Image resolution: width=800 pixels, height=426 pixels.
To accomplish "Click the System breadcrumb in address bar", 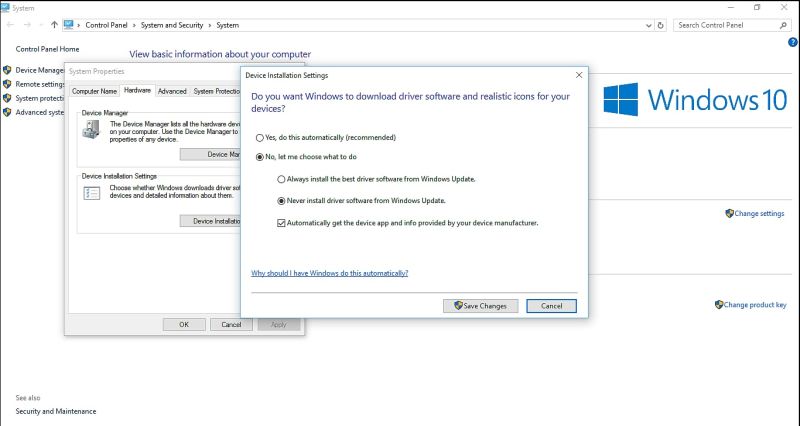I will click(228, 25).
